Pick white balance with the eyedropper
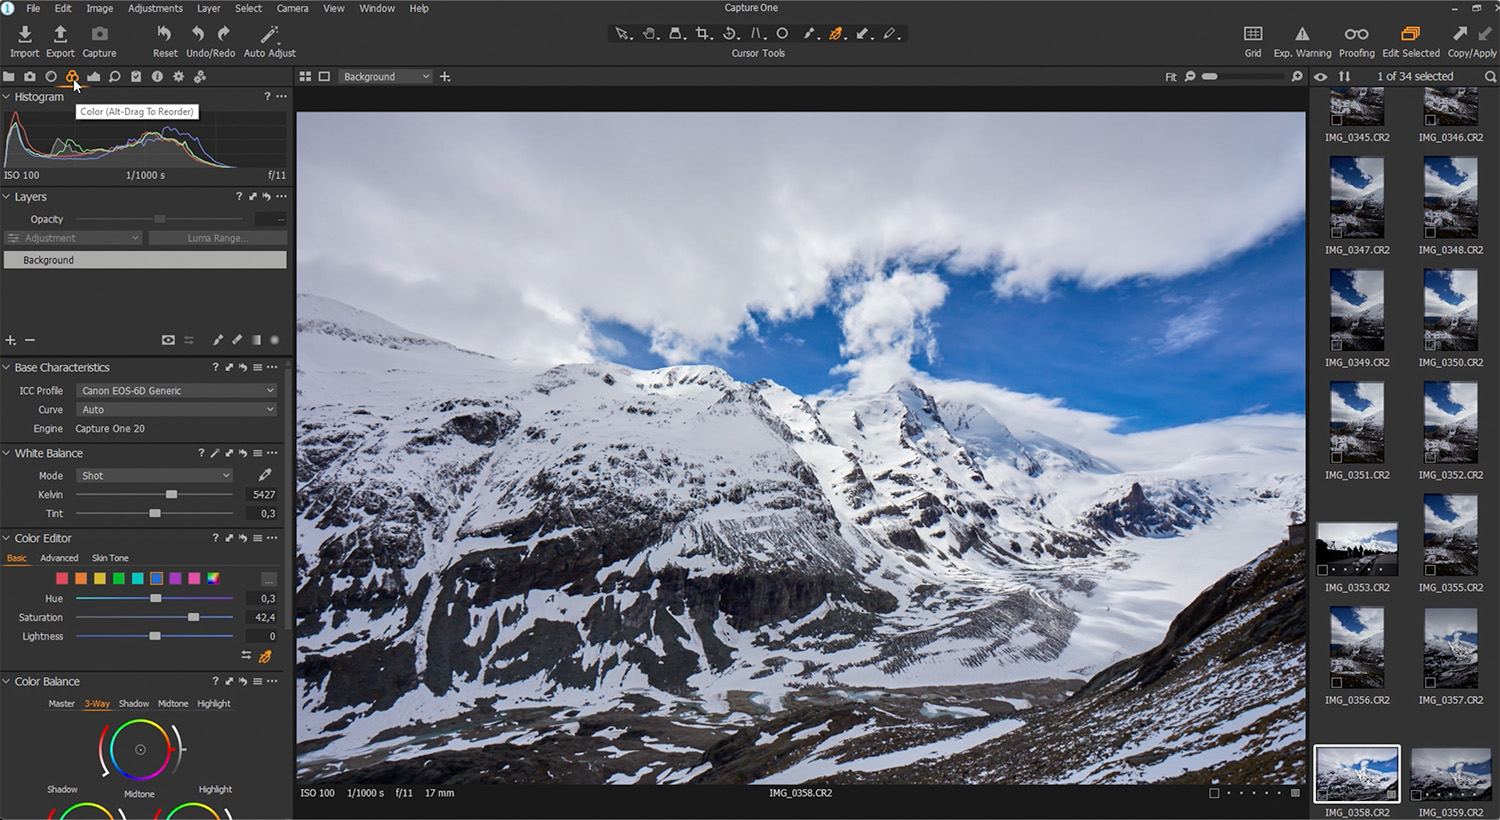 coord(265,475)
